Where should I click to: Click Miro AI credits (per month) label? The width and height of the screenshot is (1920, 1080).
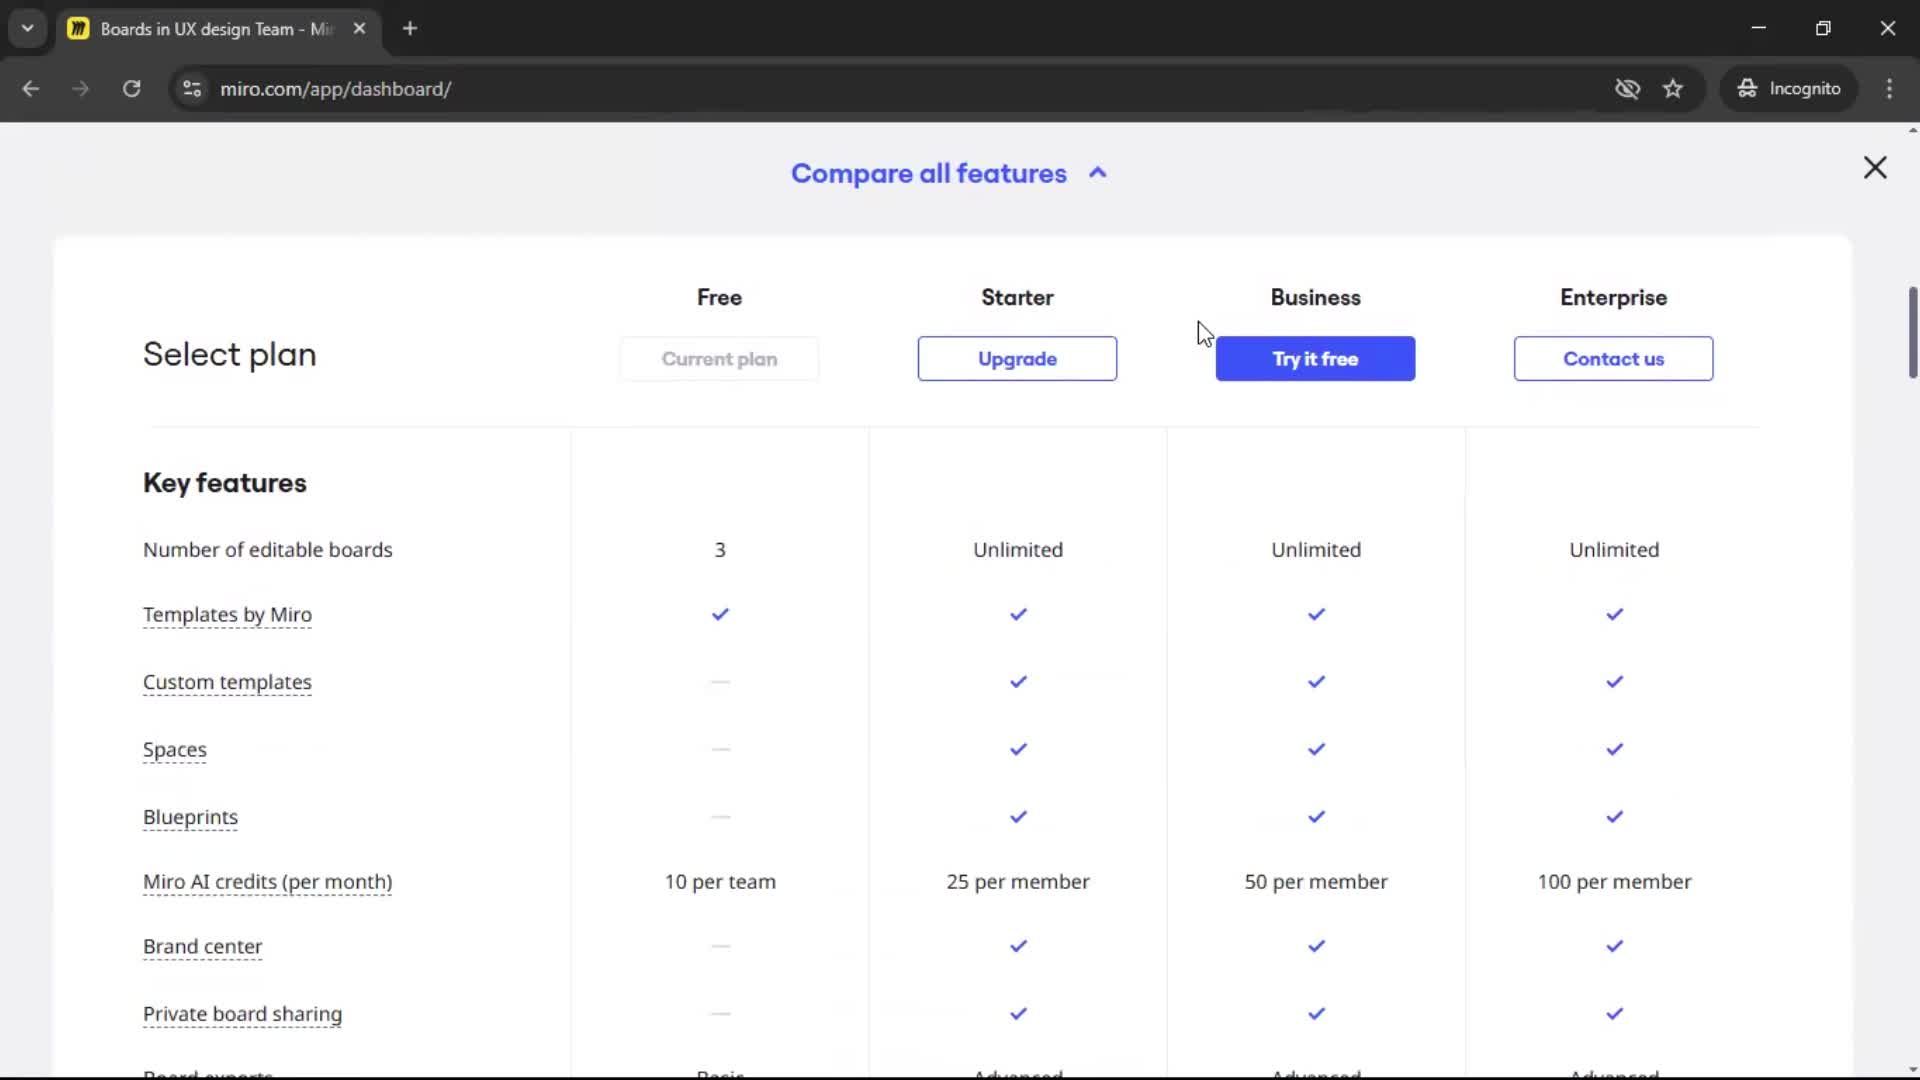click(x=267, y=882)
